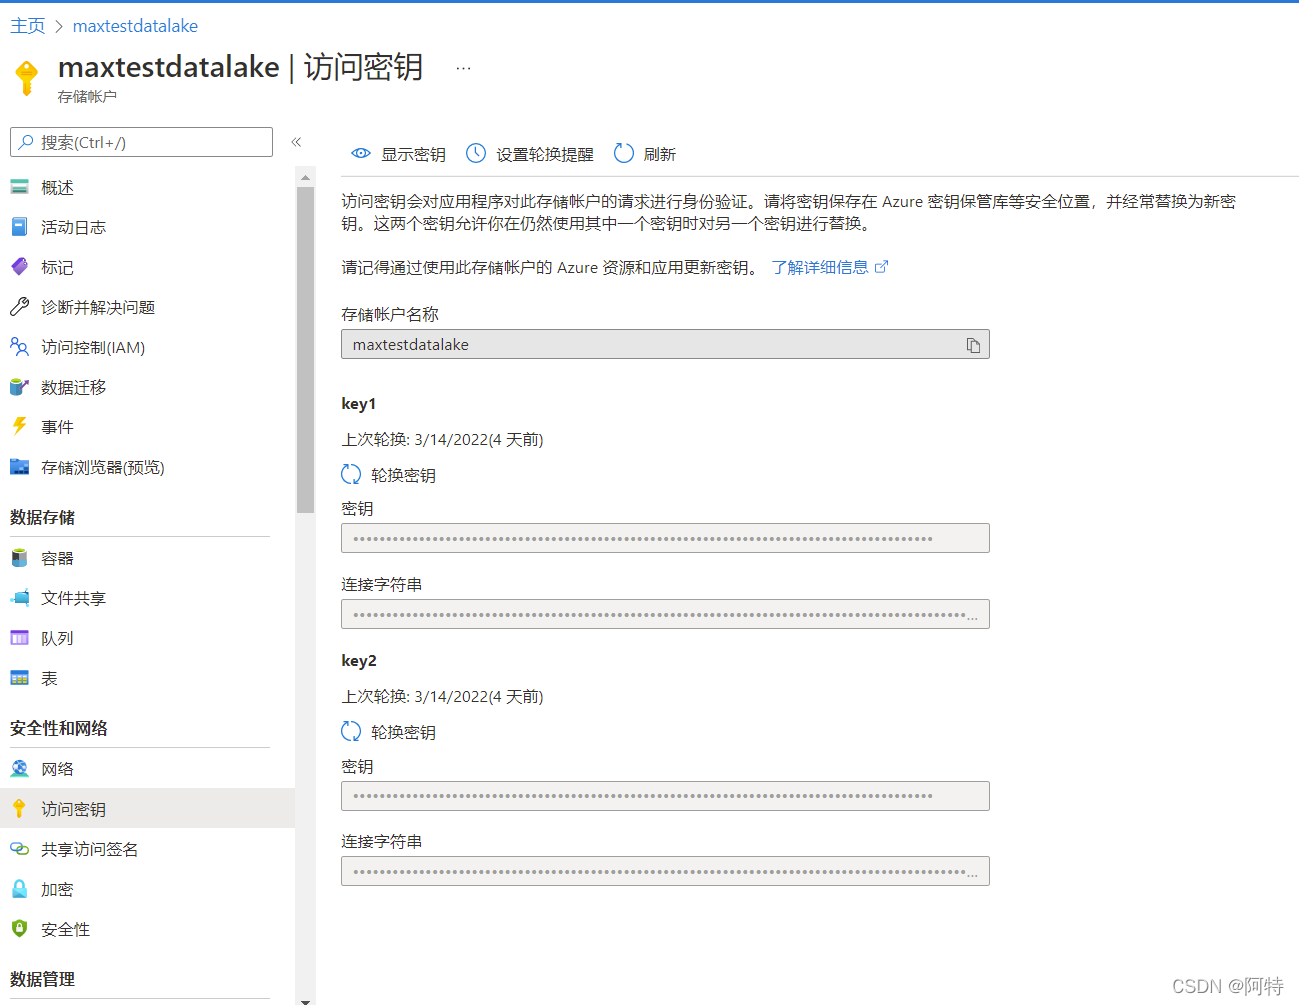Open 加密 sidebar label

coord(57,889)
